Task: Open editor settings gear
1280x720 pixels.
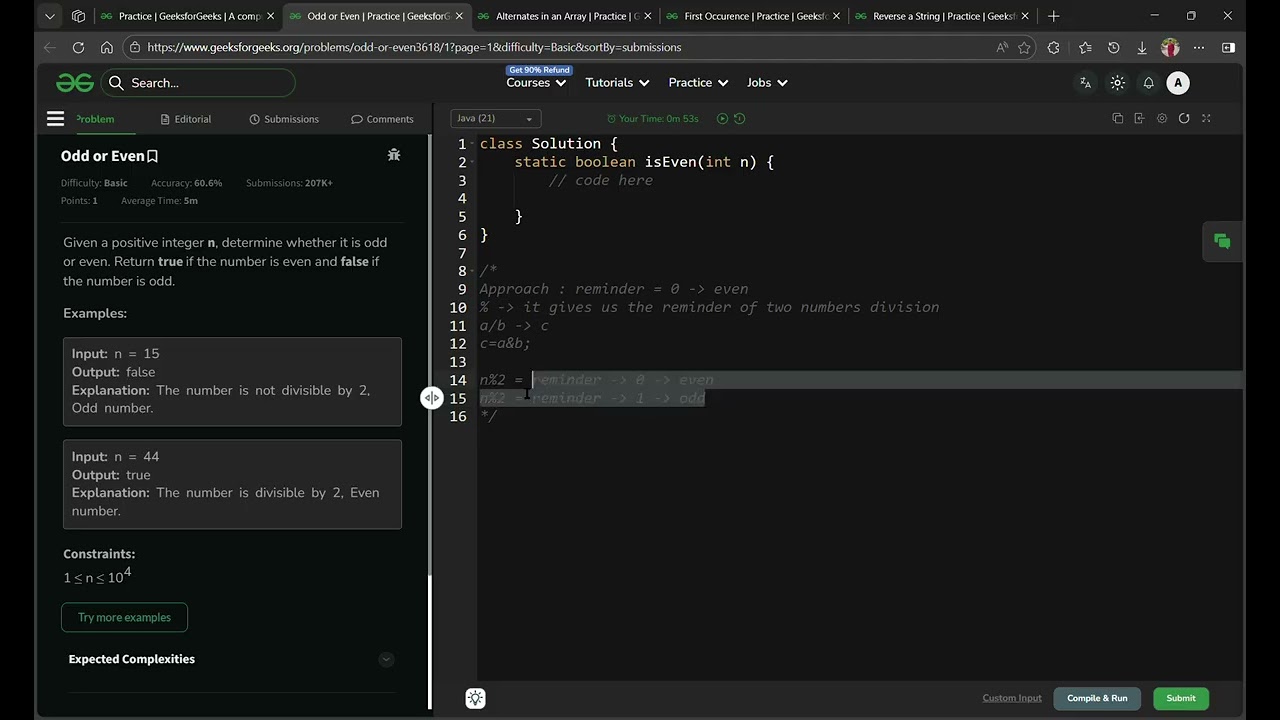Action: click(1162, 119)
